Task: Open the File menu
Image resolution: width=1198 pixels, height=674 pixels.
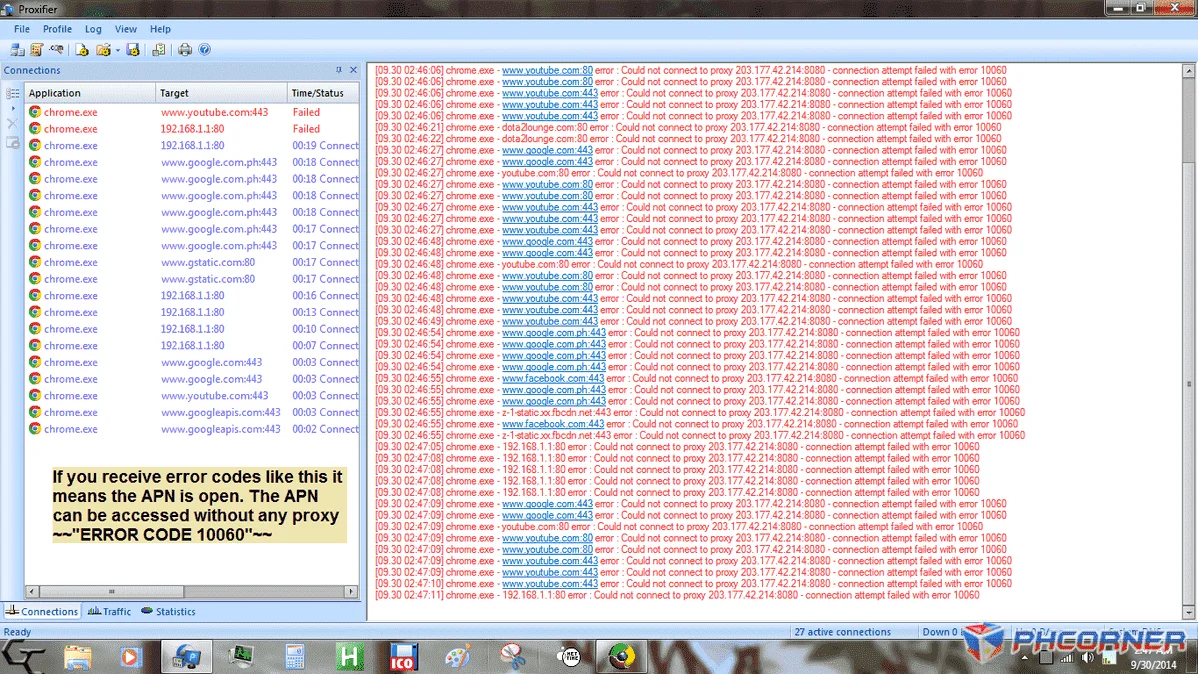Action: (x=21, y=29)
